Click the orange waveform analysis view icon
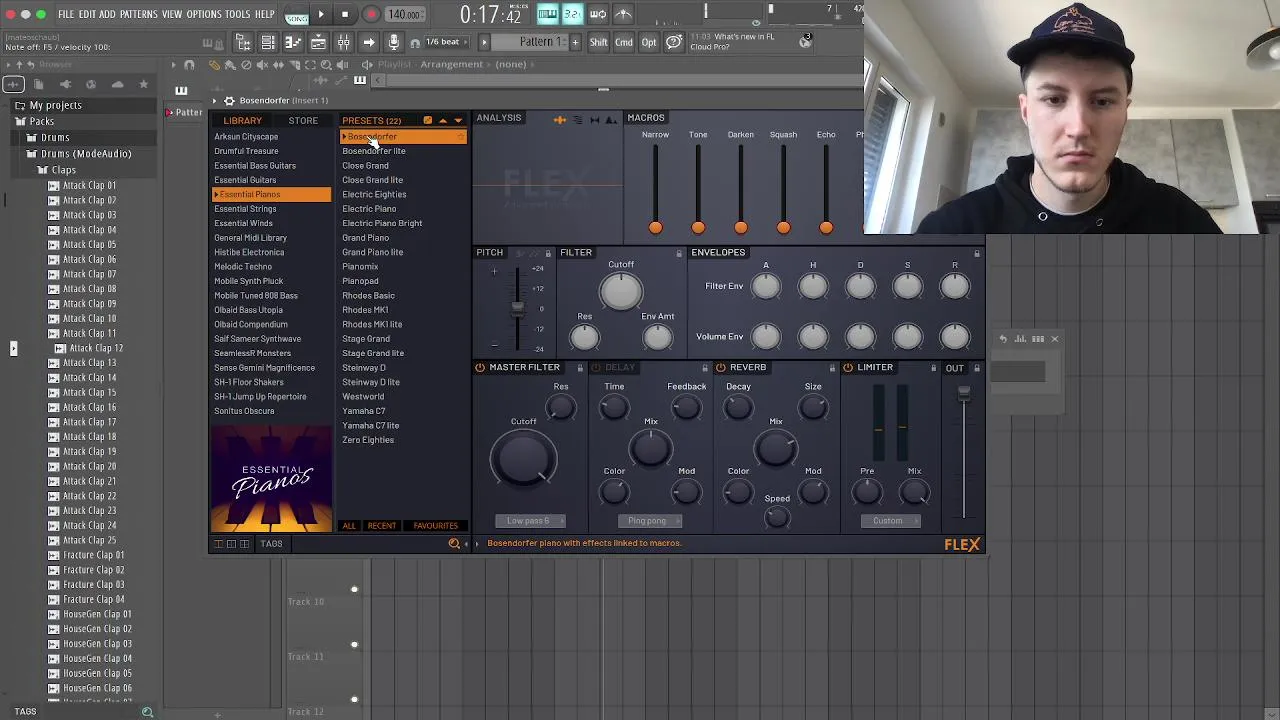This screenshot has height=720, width=1280. click(x=559, y=119)
